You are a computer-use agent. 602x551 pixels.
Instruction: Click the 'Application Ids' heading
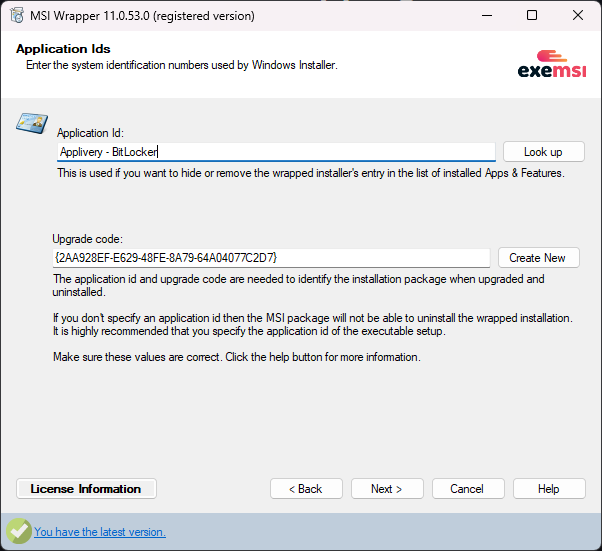[x=63, y=49]
